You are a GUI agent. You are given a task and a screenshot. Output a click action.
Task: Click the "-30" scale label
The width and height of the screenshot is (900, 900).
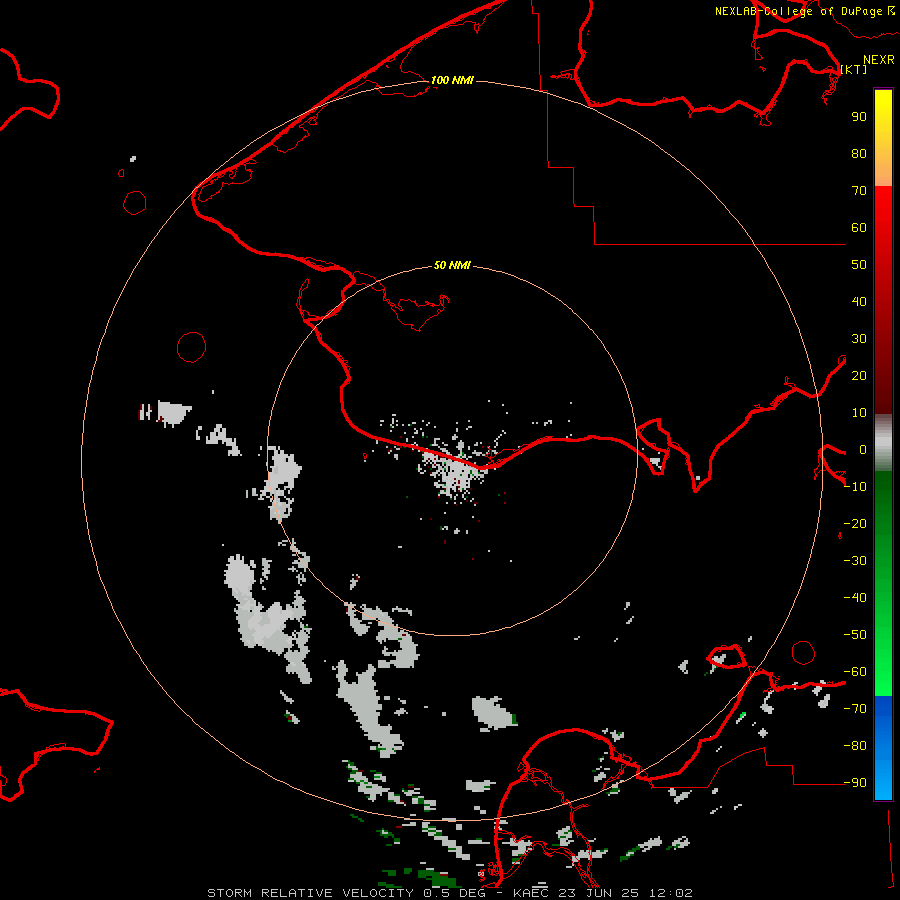click(x=855, y=561)
